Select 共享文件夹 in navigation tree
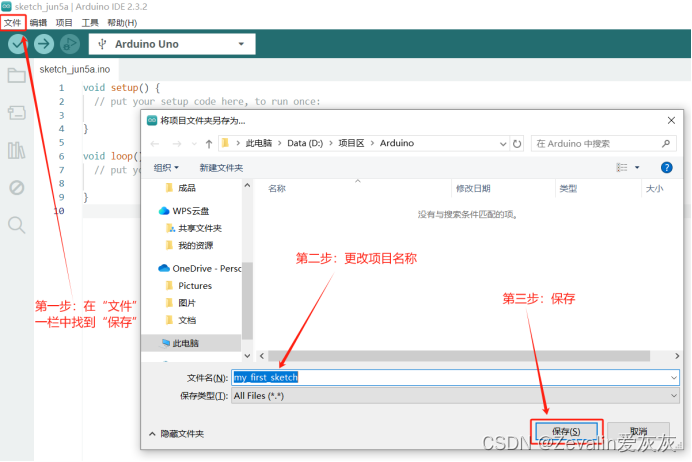This screenshot has height=462, width=692. 194,228
